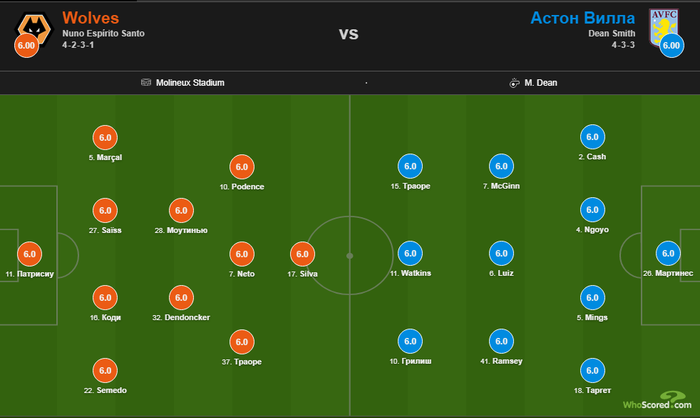Select Watkins' blue rating circle
The width and height of the screenshot is (700, 418).
point(410,253)
